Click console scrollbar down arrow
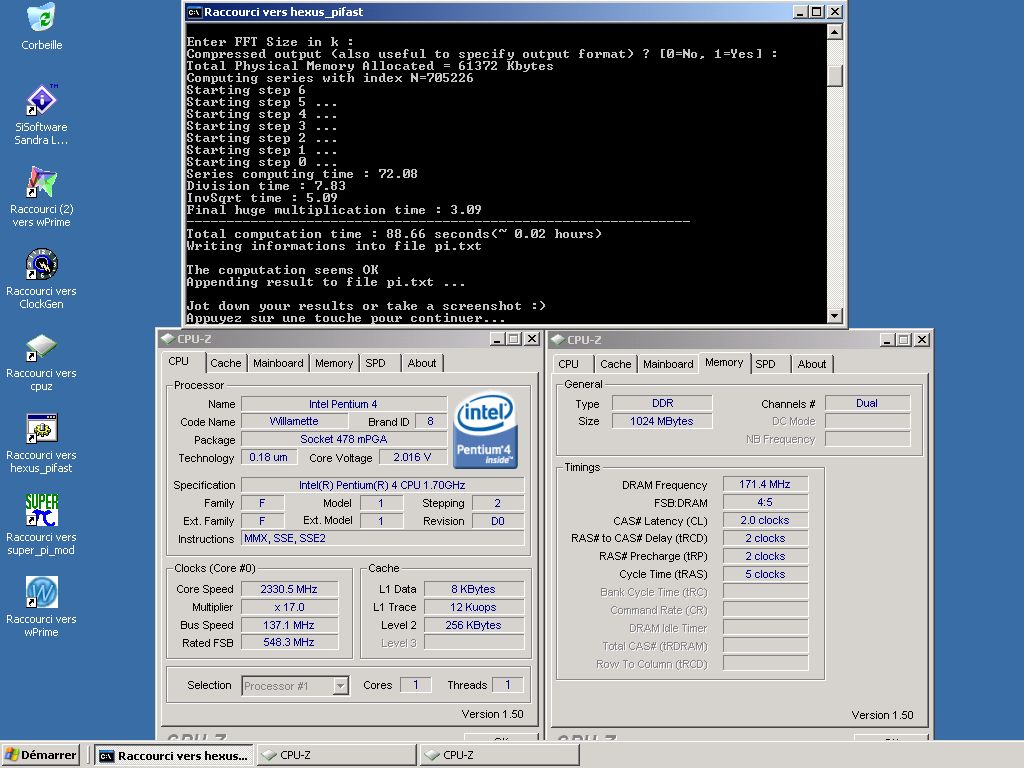The image size is (1024, 768). pyautogui.click(x=835, y=315)
